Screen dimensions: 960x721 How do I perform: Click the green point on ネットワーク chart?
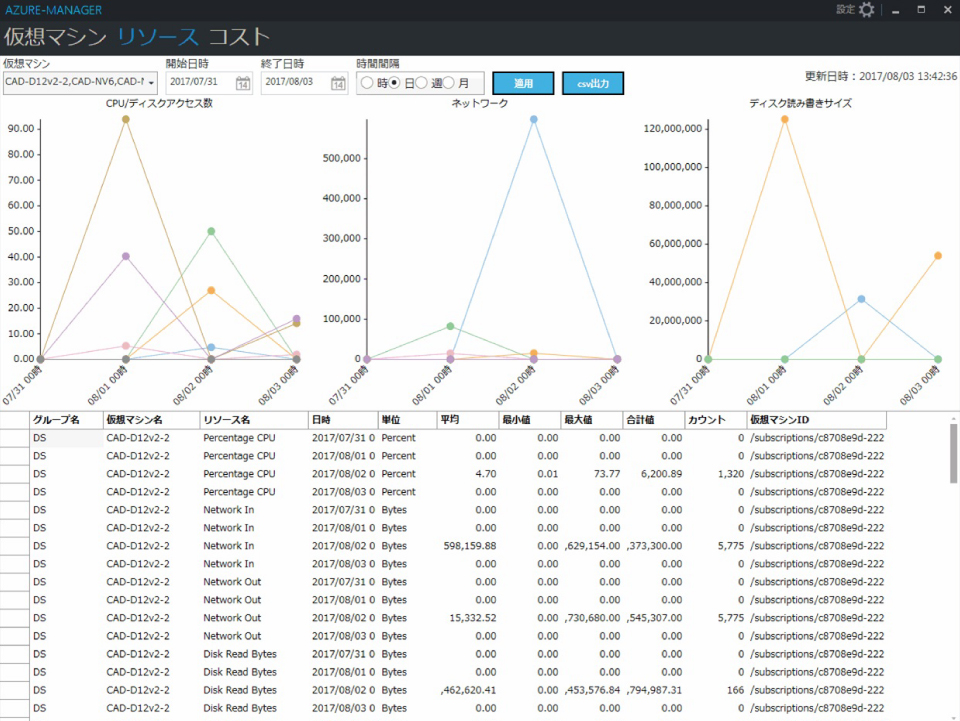tap(451, 326)
